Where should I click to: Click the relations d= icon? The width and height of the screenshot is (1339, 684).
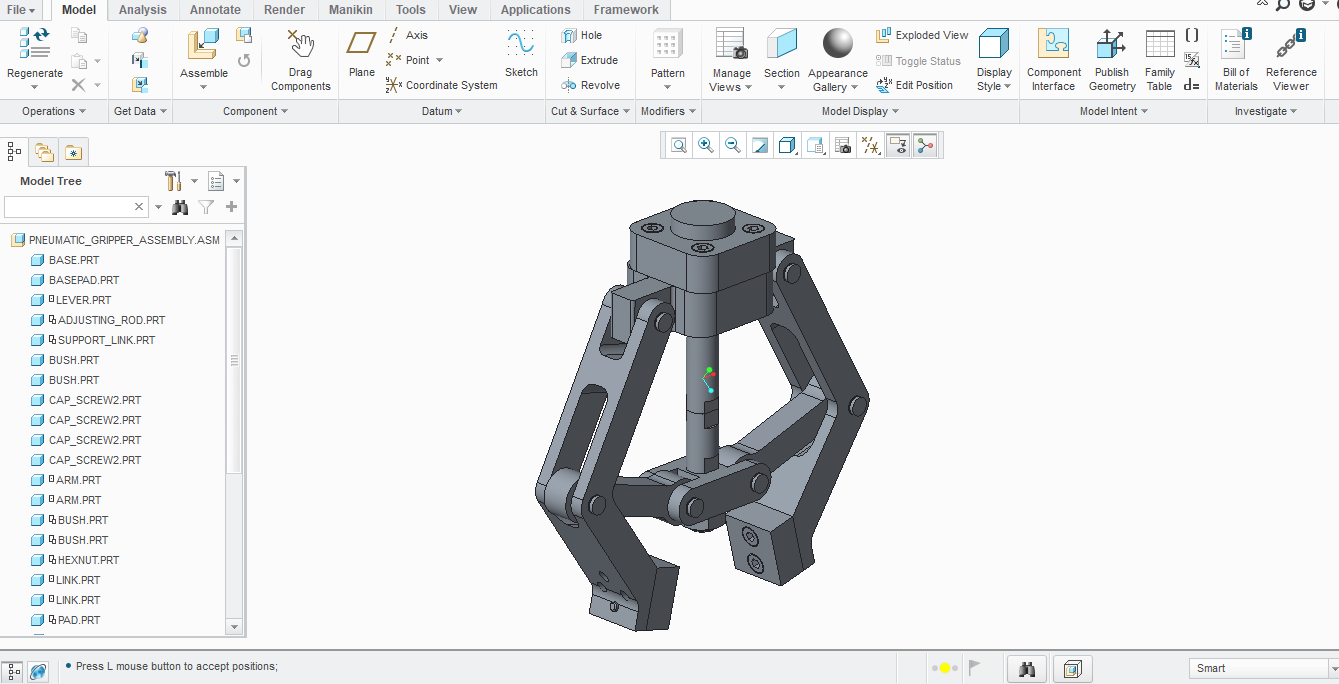click(x=1192, y=85)
